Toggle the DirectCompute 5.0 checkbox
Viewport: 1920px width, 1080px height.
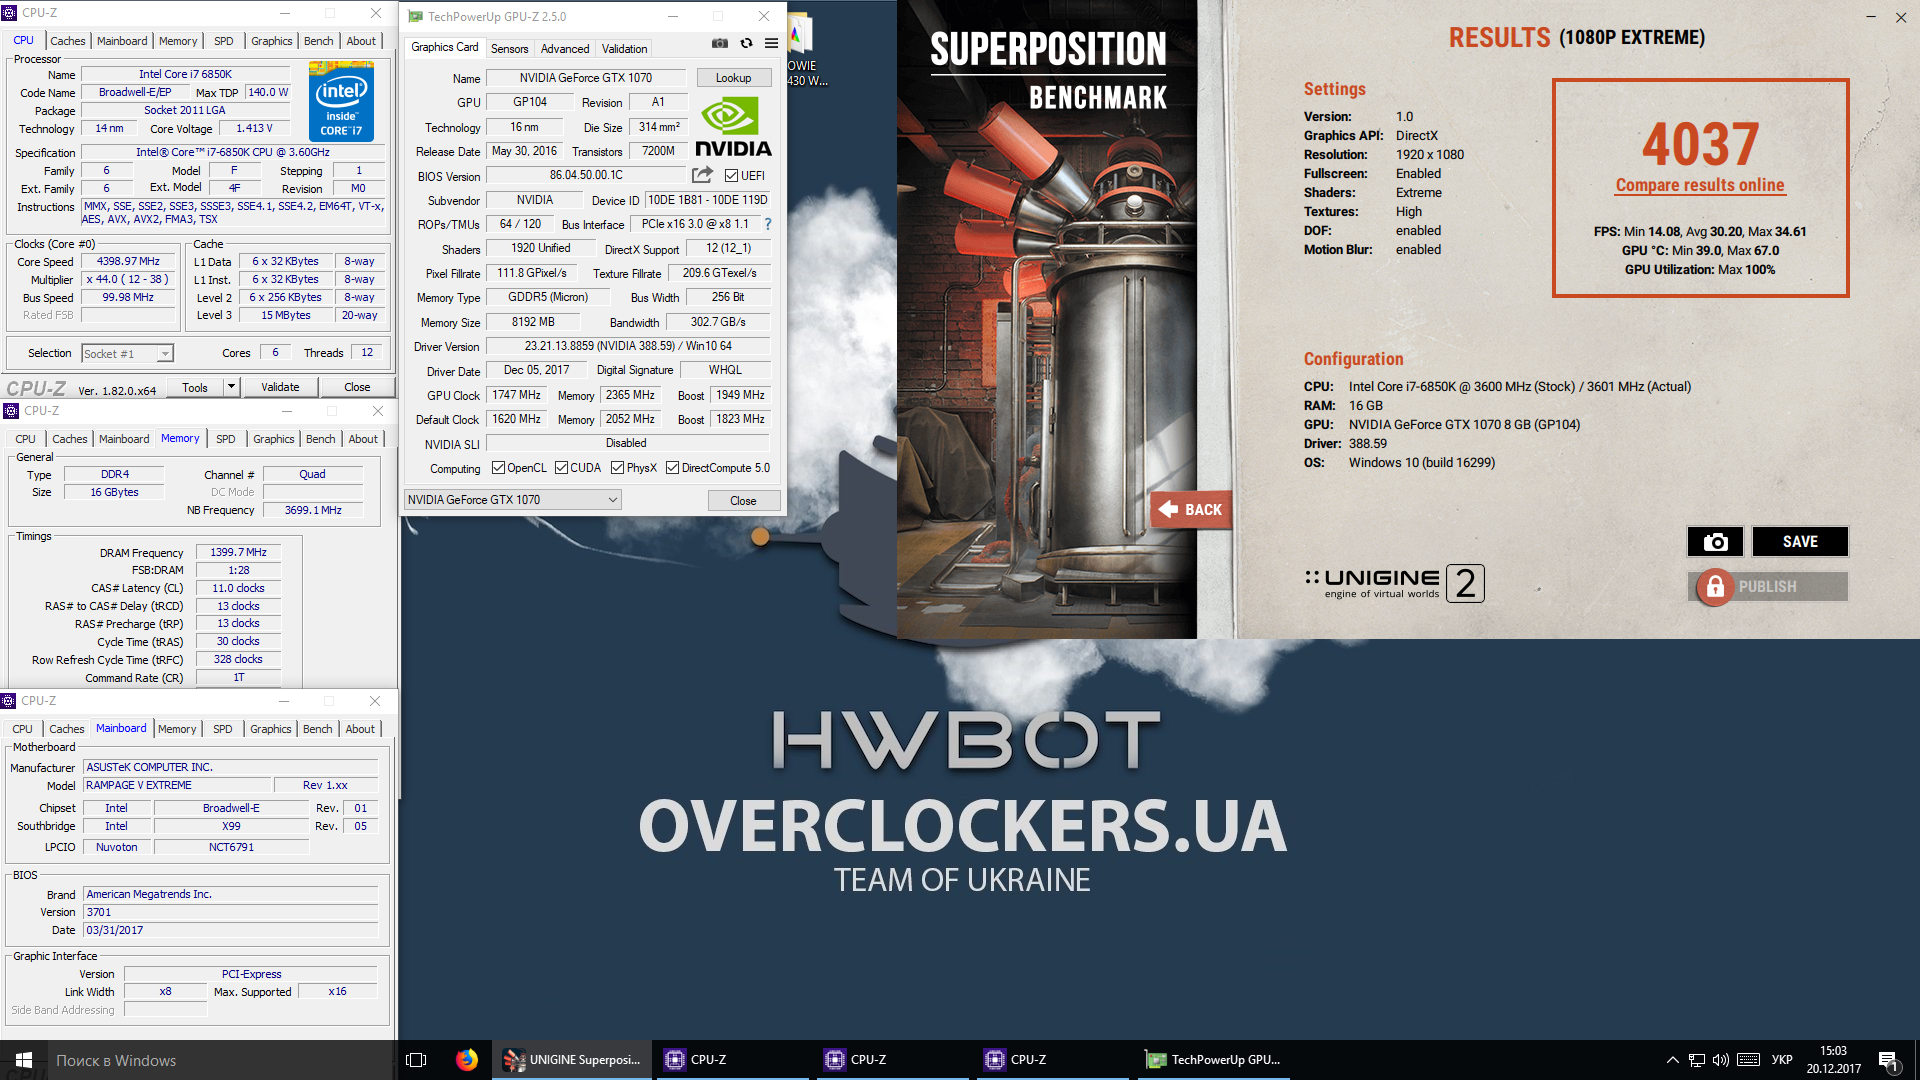pyautogui.click(x=672, y=468)
